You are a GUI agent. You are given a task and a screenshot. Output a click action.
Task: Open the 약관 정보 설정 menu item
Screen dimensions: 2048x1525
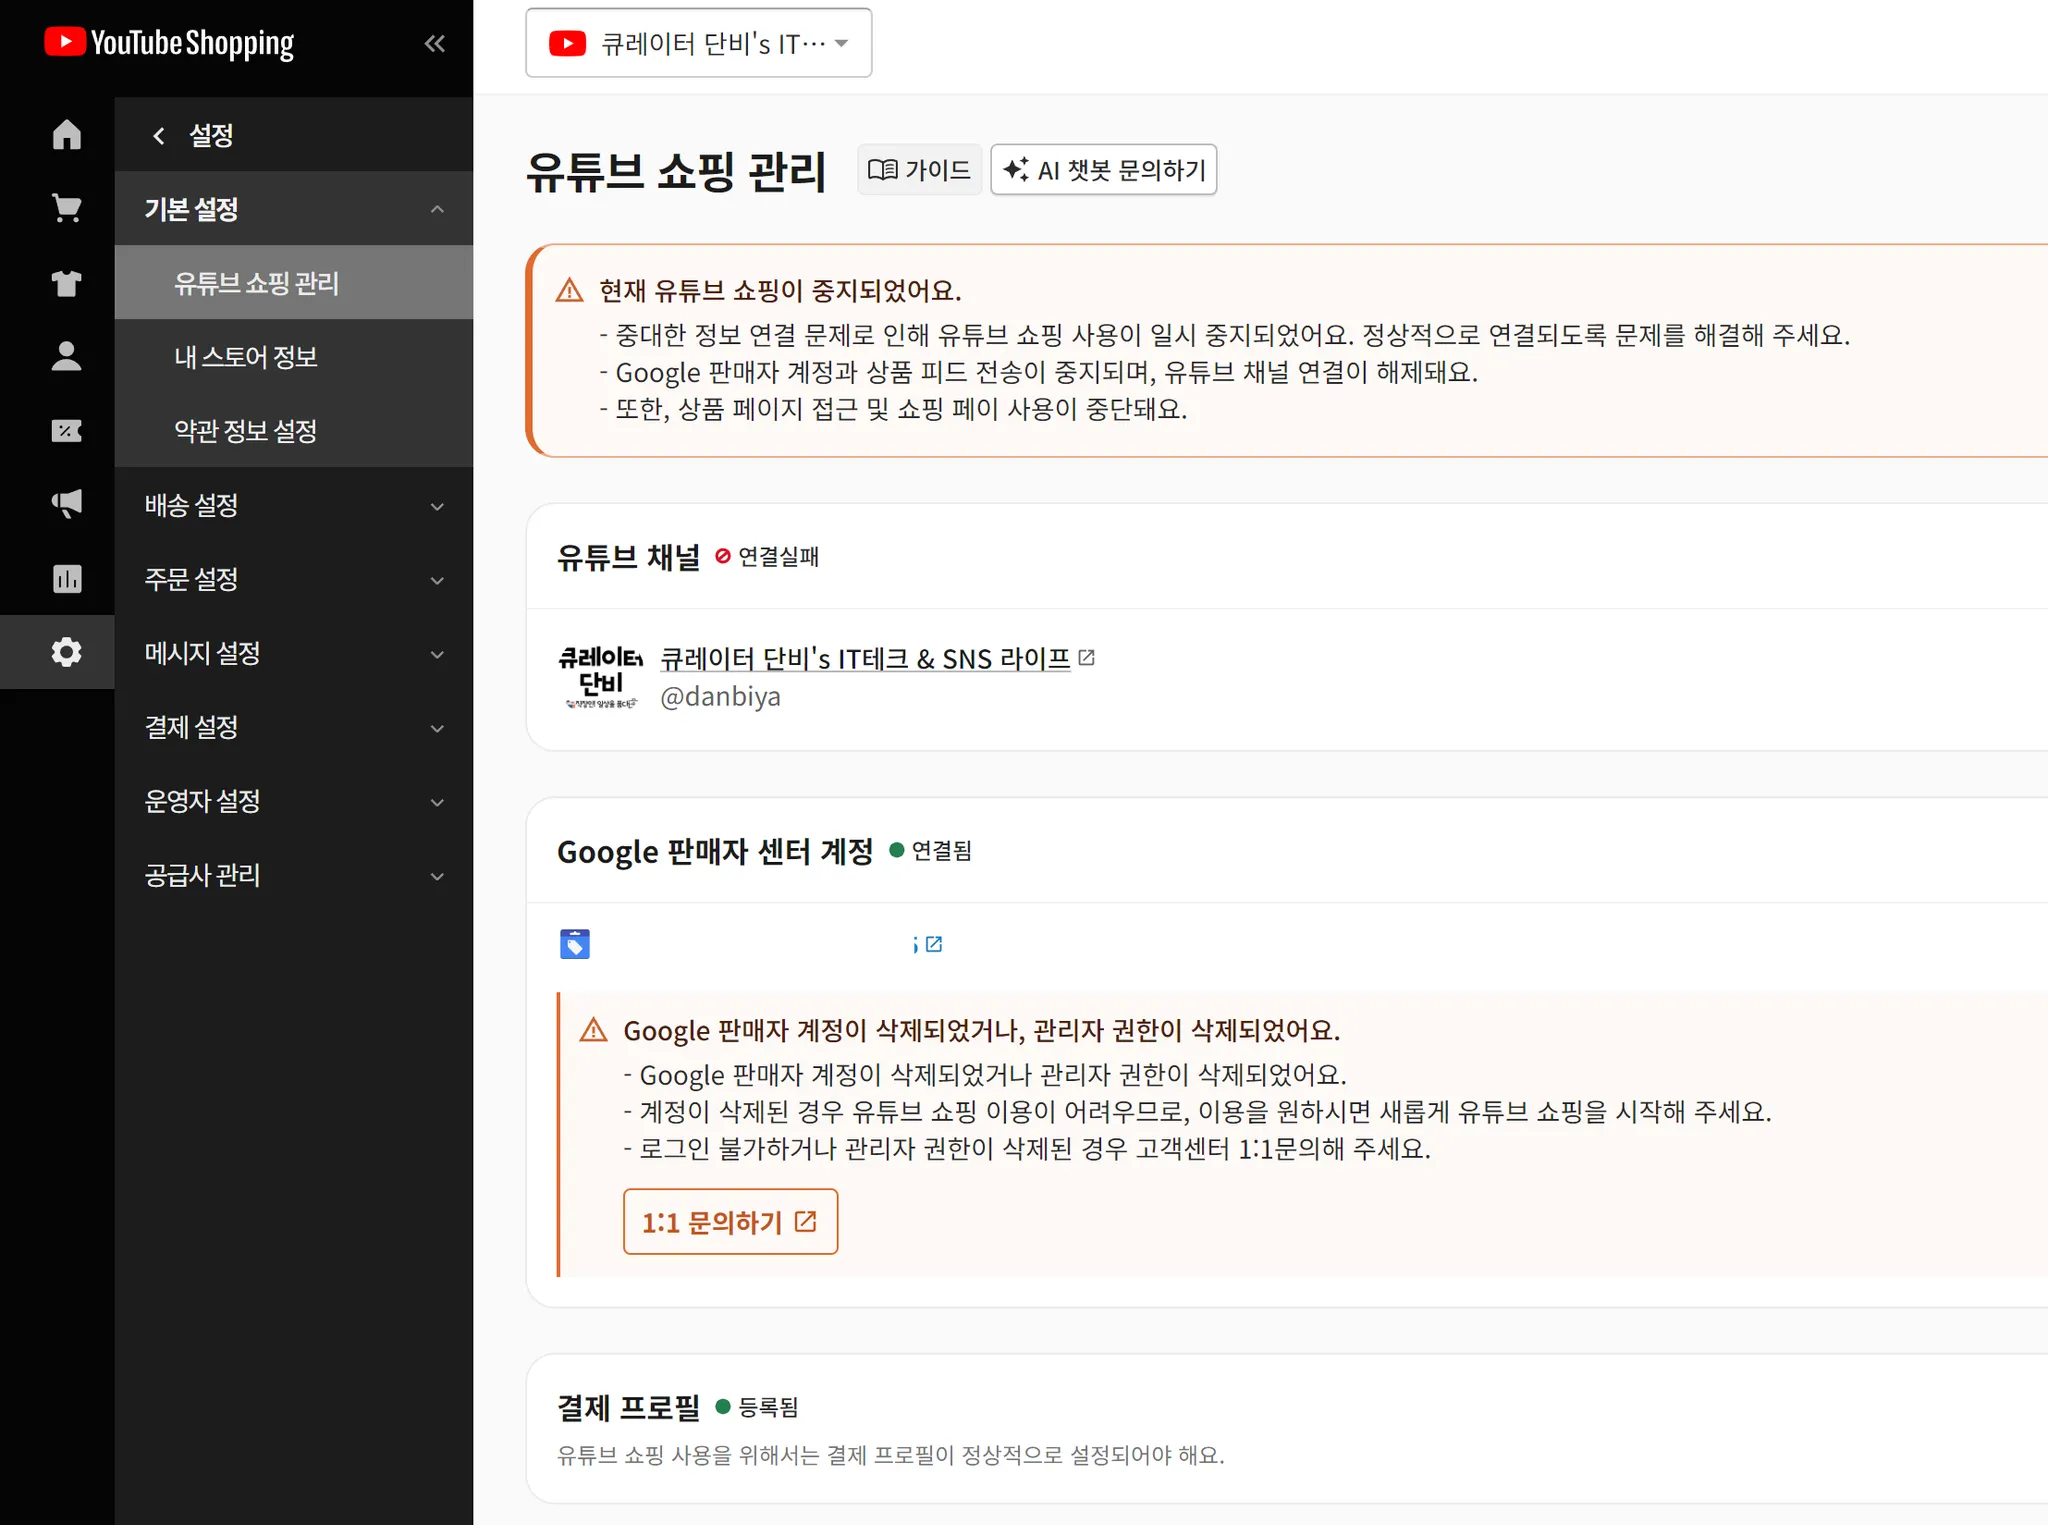tap(246, 430)
